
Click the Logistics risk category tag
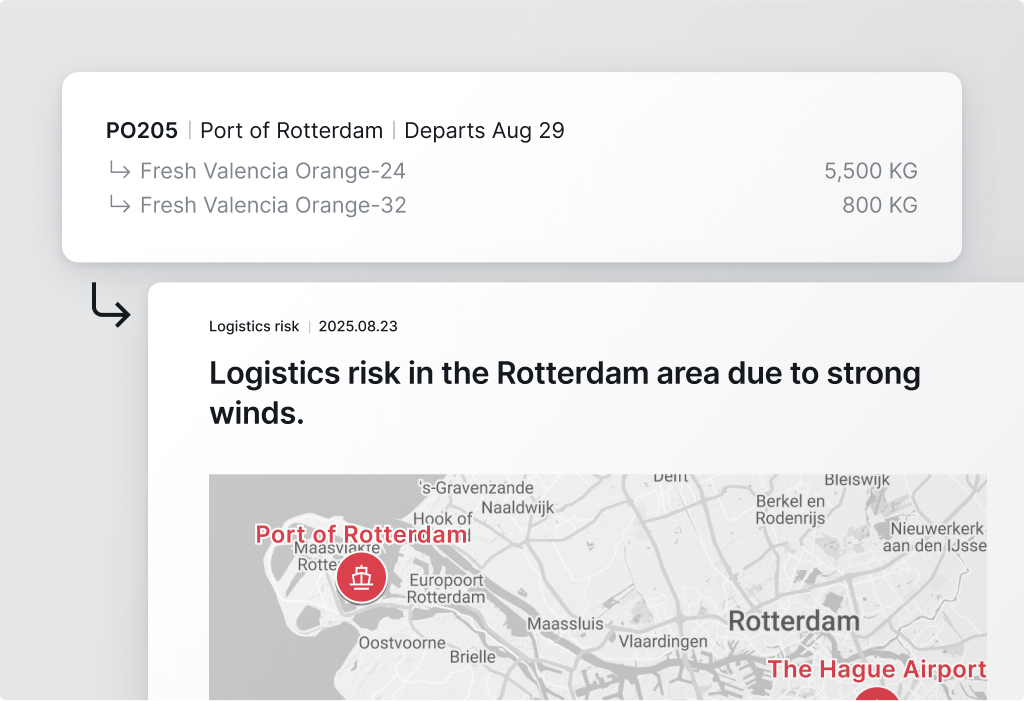pyautogui.click(x=254, y=326)
